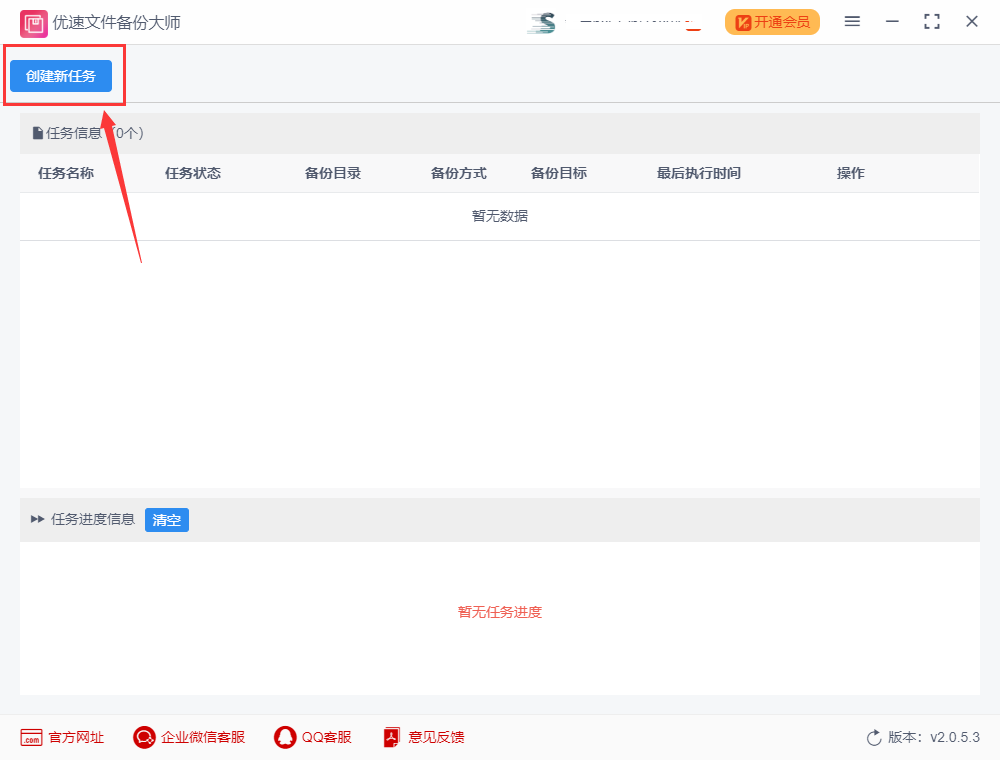1000x760 pixels.
Task: Click the refresh icon next to version number
Action: tap(871, 737)
